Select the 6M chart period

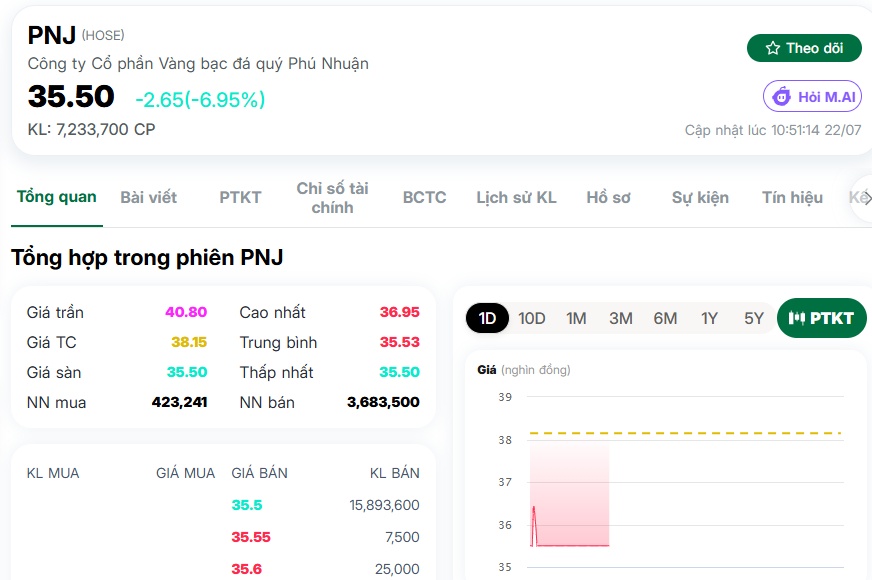click(665, 319)
